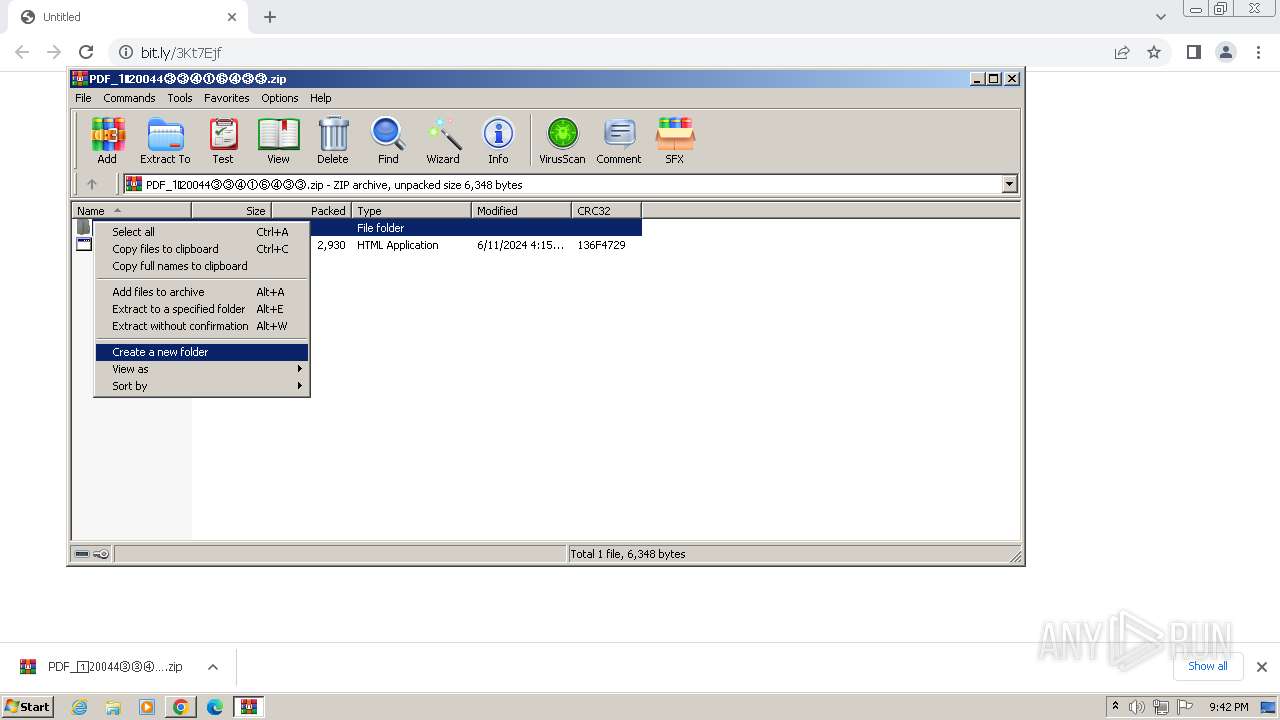Image resolution: width=1280 pixels, height=720 pixels.
Task: Click the Delete trash can icon
Action: [x=333, y=141]
